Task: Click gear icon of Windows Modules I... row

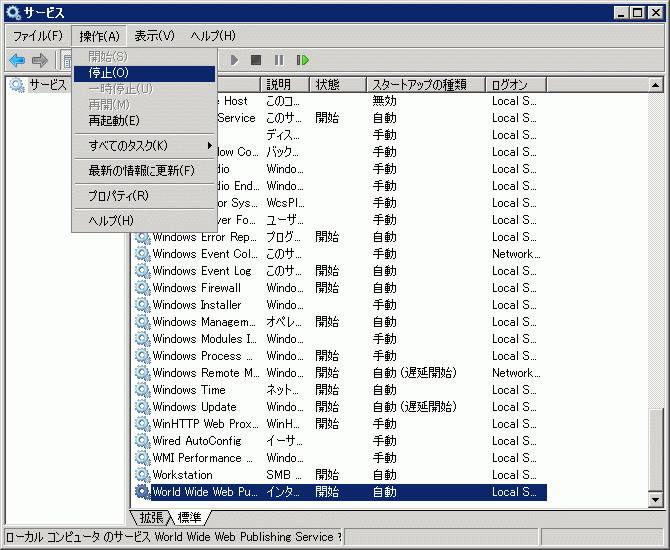Action: 142,339
